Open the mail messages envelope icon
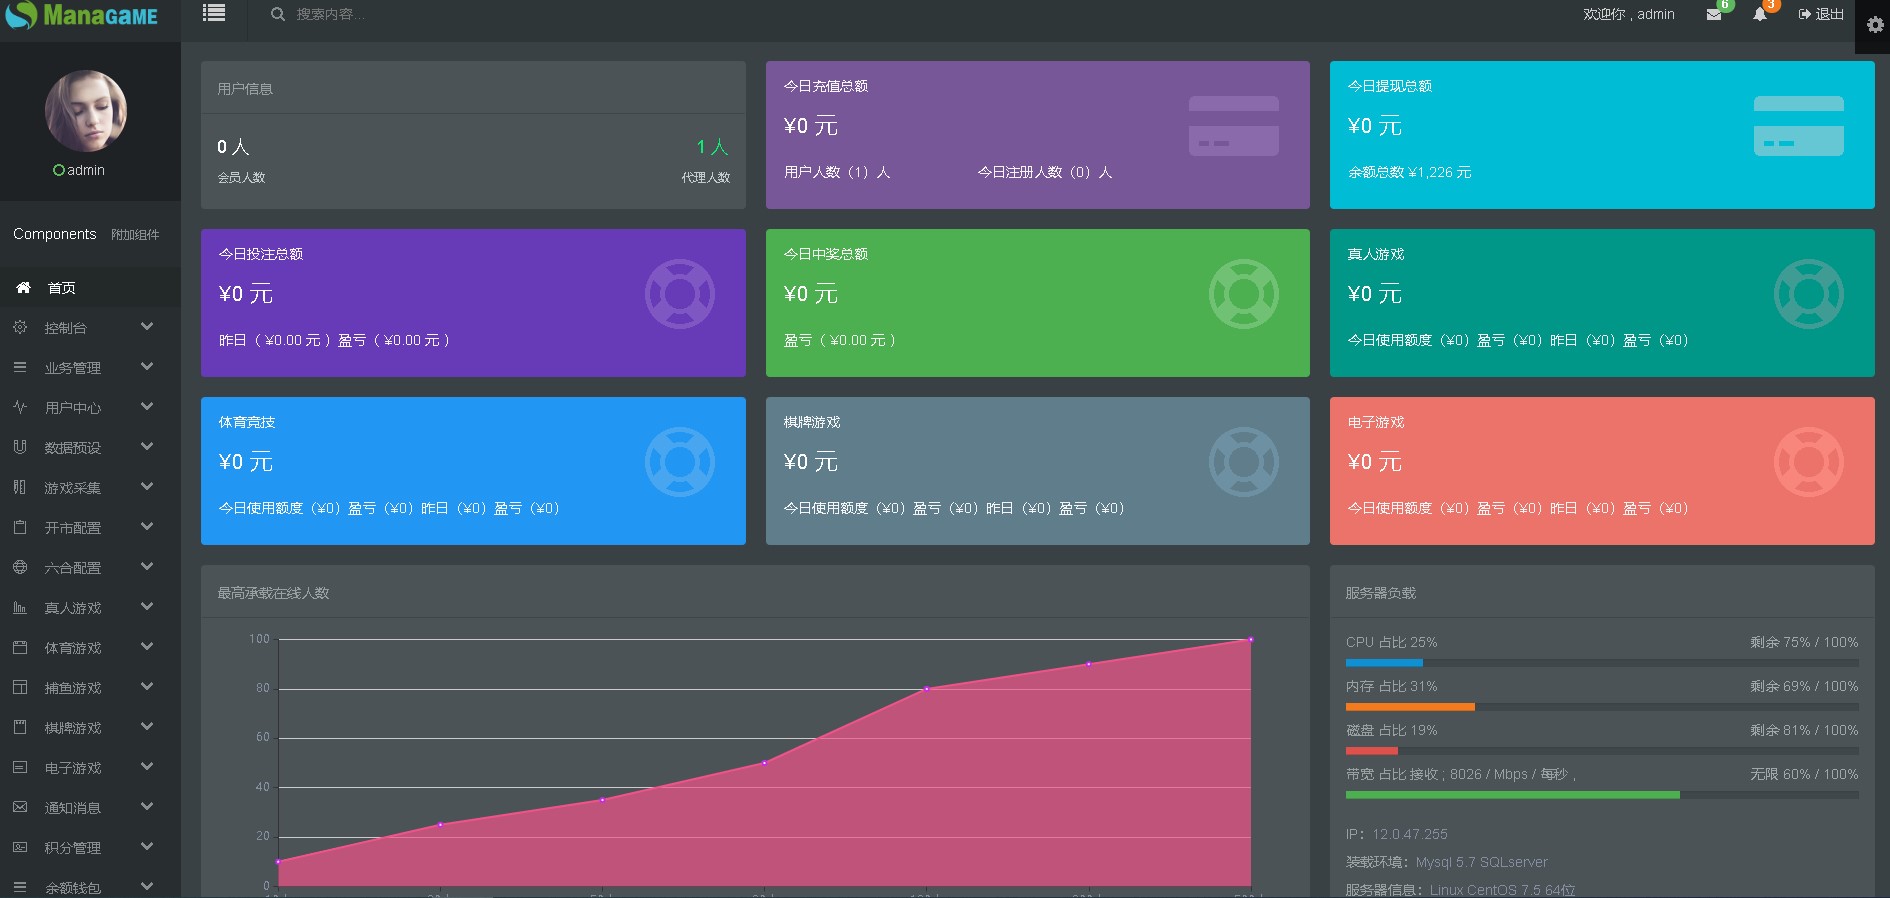 1714,15
